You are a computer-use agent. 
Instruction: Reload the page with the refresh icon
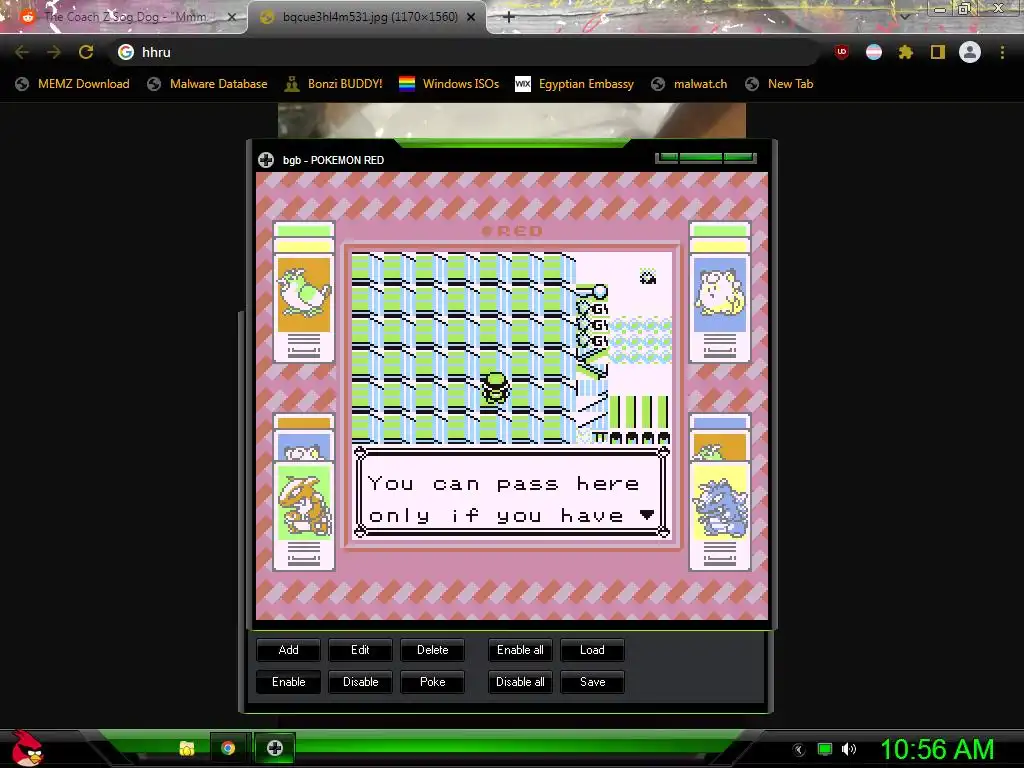coord(86,52)
